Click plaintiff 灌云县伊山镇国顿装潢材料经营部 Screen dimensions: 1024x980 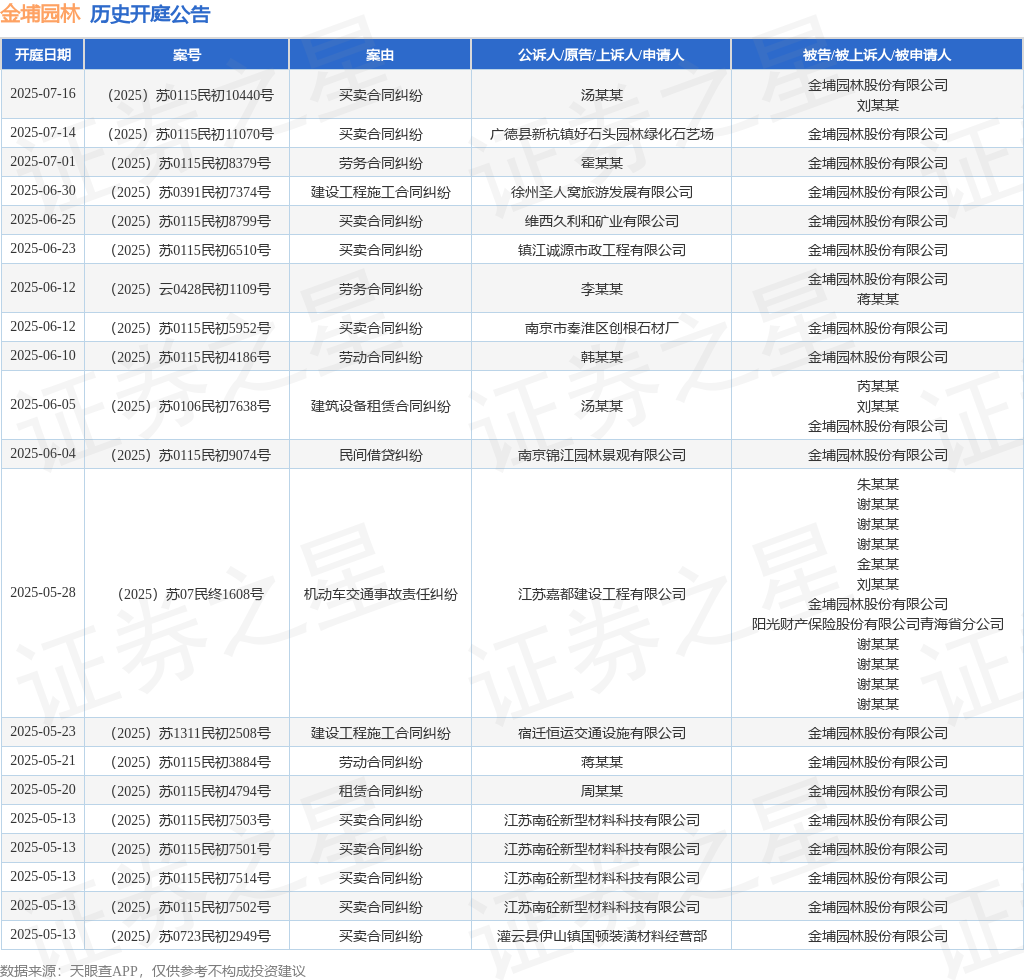point(601,936)
